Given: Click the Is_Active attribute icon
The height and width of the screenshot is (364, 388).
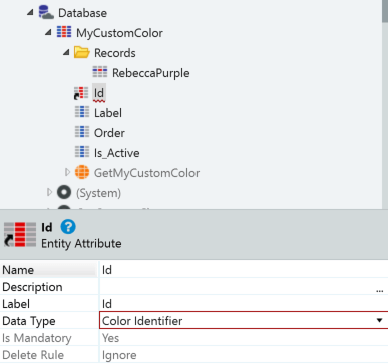Looking at the screenshot, I should pyautogui.click(x=82, y=152).
